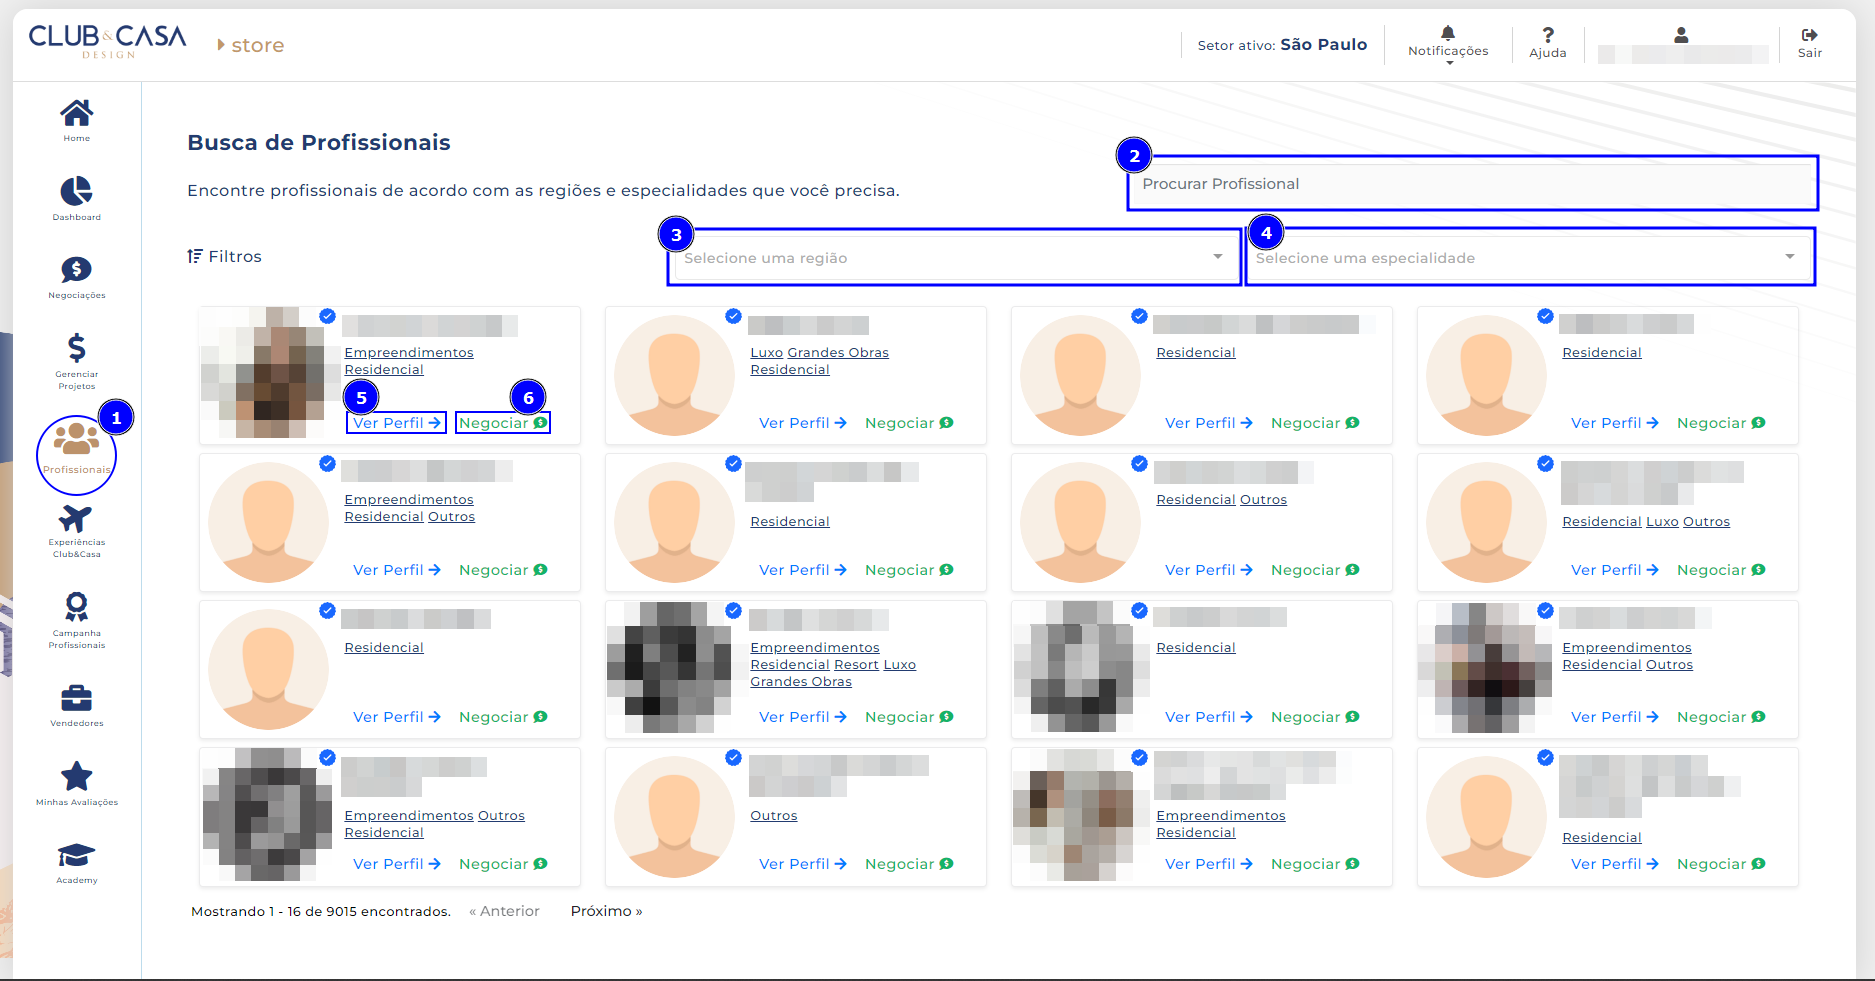Image resolution: width=1875 pixels, height=981 pixels.
Task: Go to the 'Próximo »' results page
Action: pos(606,911)
